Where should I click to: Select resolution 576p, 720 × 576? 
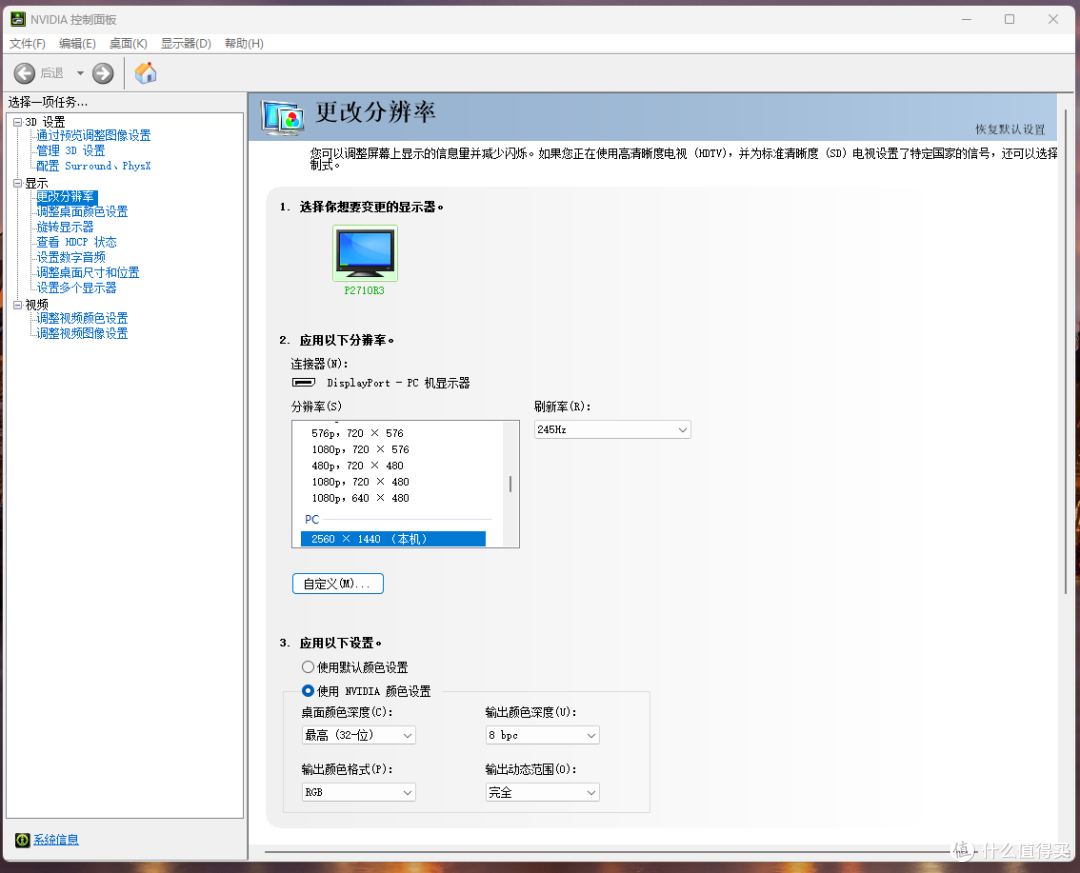pos(357,433)
